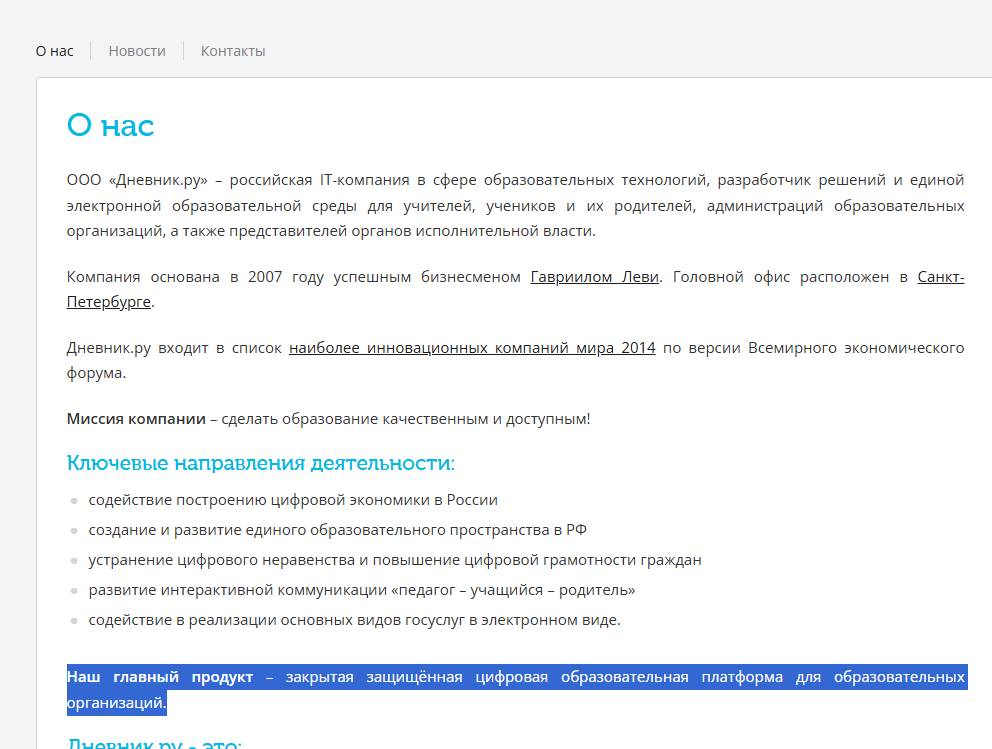The height and width of the screenshot is (749, 992).
Task: Click the устранение цифрового неравенства bullet
Action: click(x=395, y=560)
